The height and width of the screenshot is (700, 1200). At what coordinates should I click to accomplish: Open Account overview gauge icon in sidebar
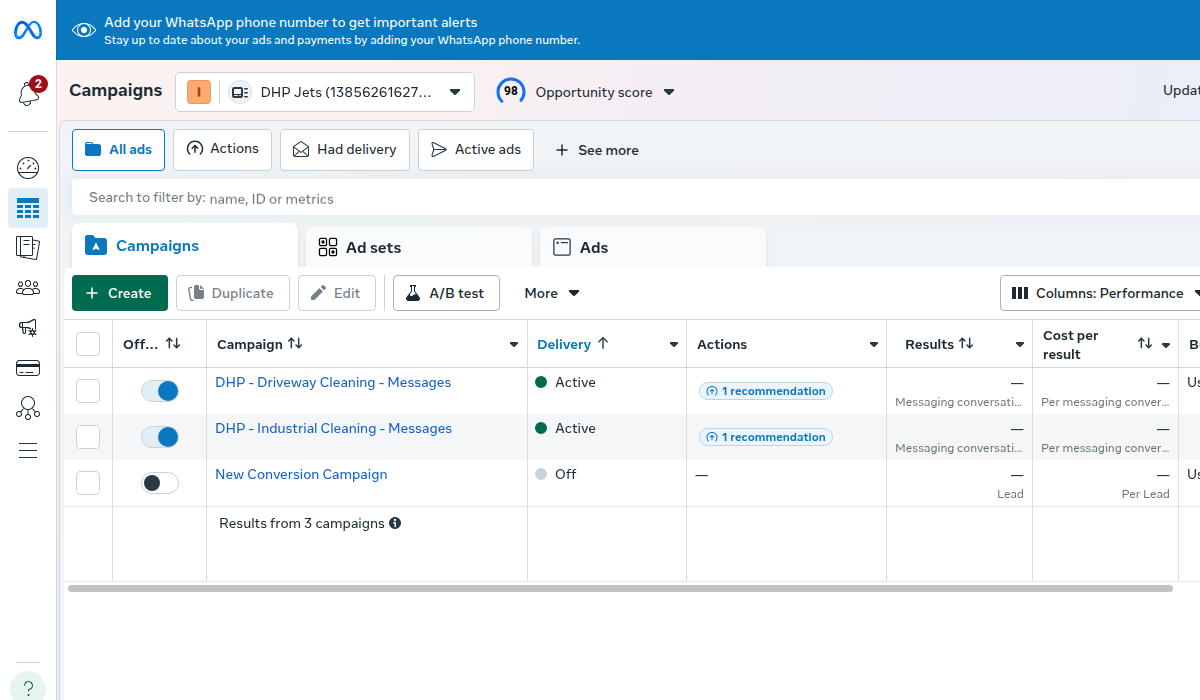coord(28,167)
